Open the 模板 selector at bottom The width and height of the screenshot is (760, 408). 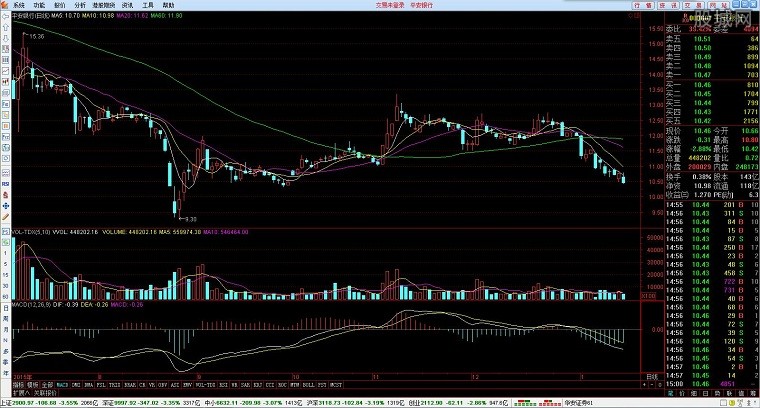pyautogui.click(x=33, y=385)
